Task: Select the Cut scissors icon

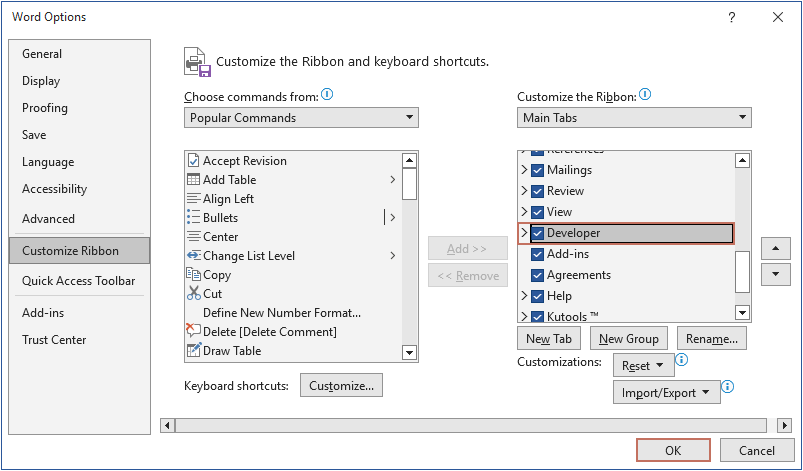Action: coord(194,294)
